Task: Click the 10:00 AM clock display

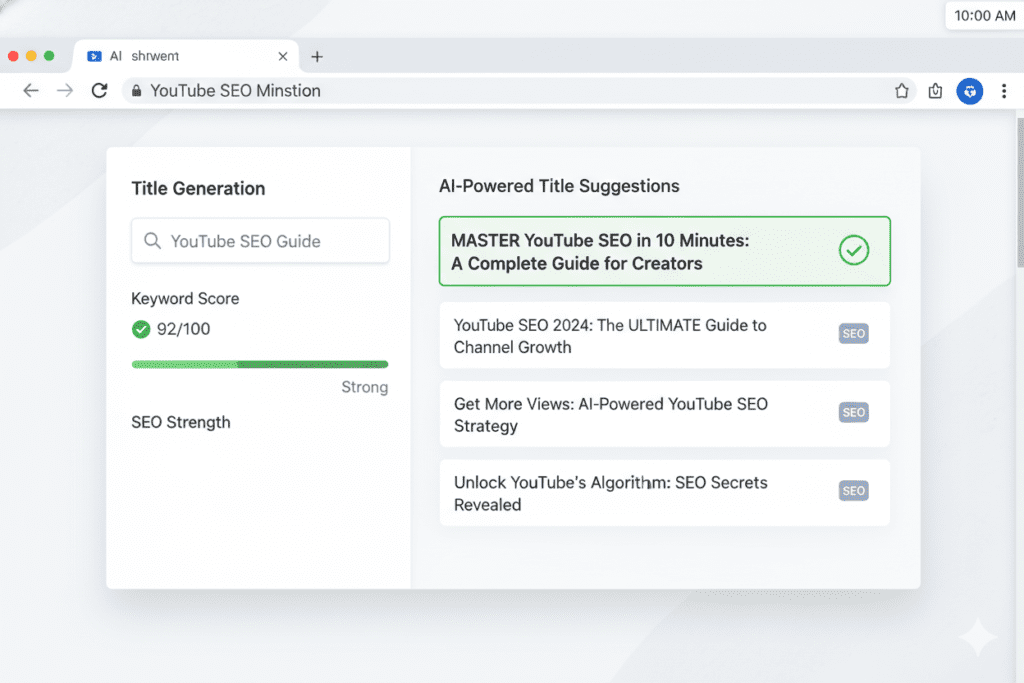Action: click(984, 15)
